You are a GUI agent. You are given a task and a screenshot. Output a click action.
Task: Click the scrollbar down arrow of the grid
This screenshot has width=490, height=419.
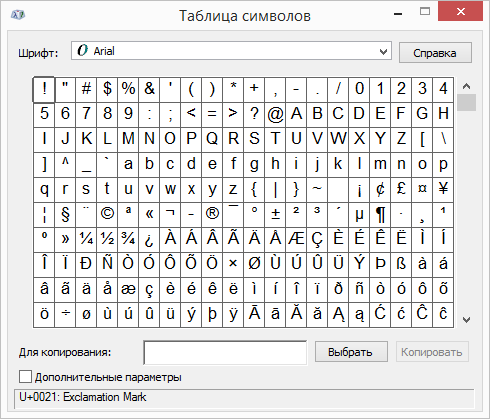466,320
